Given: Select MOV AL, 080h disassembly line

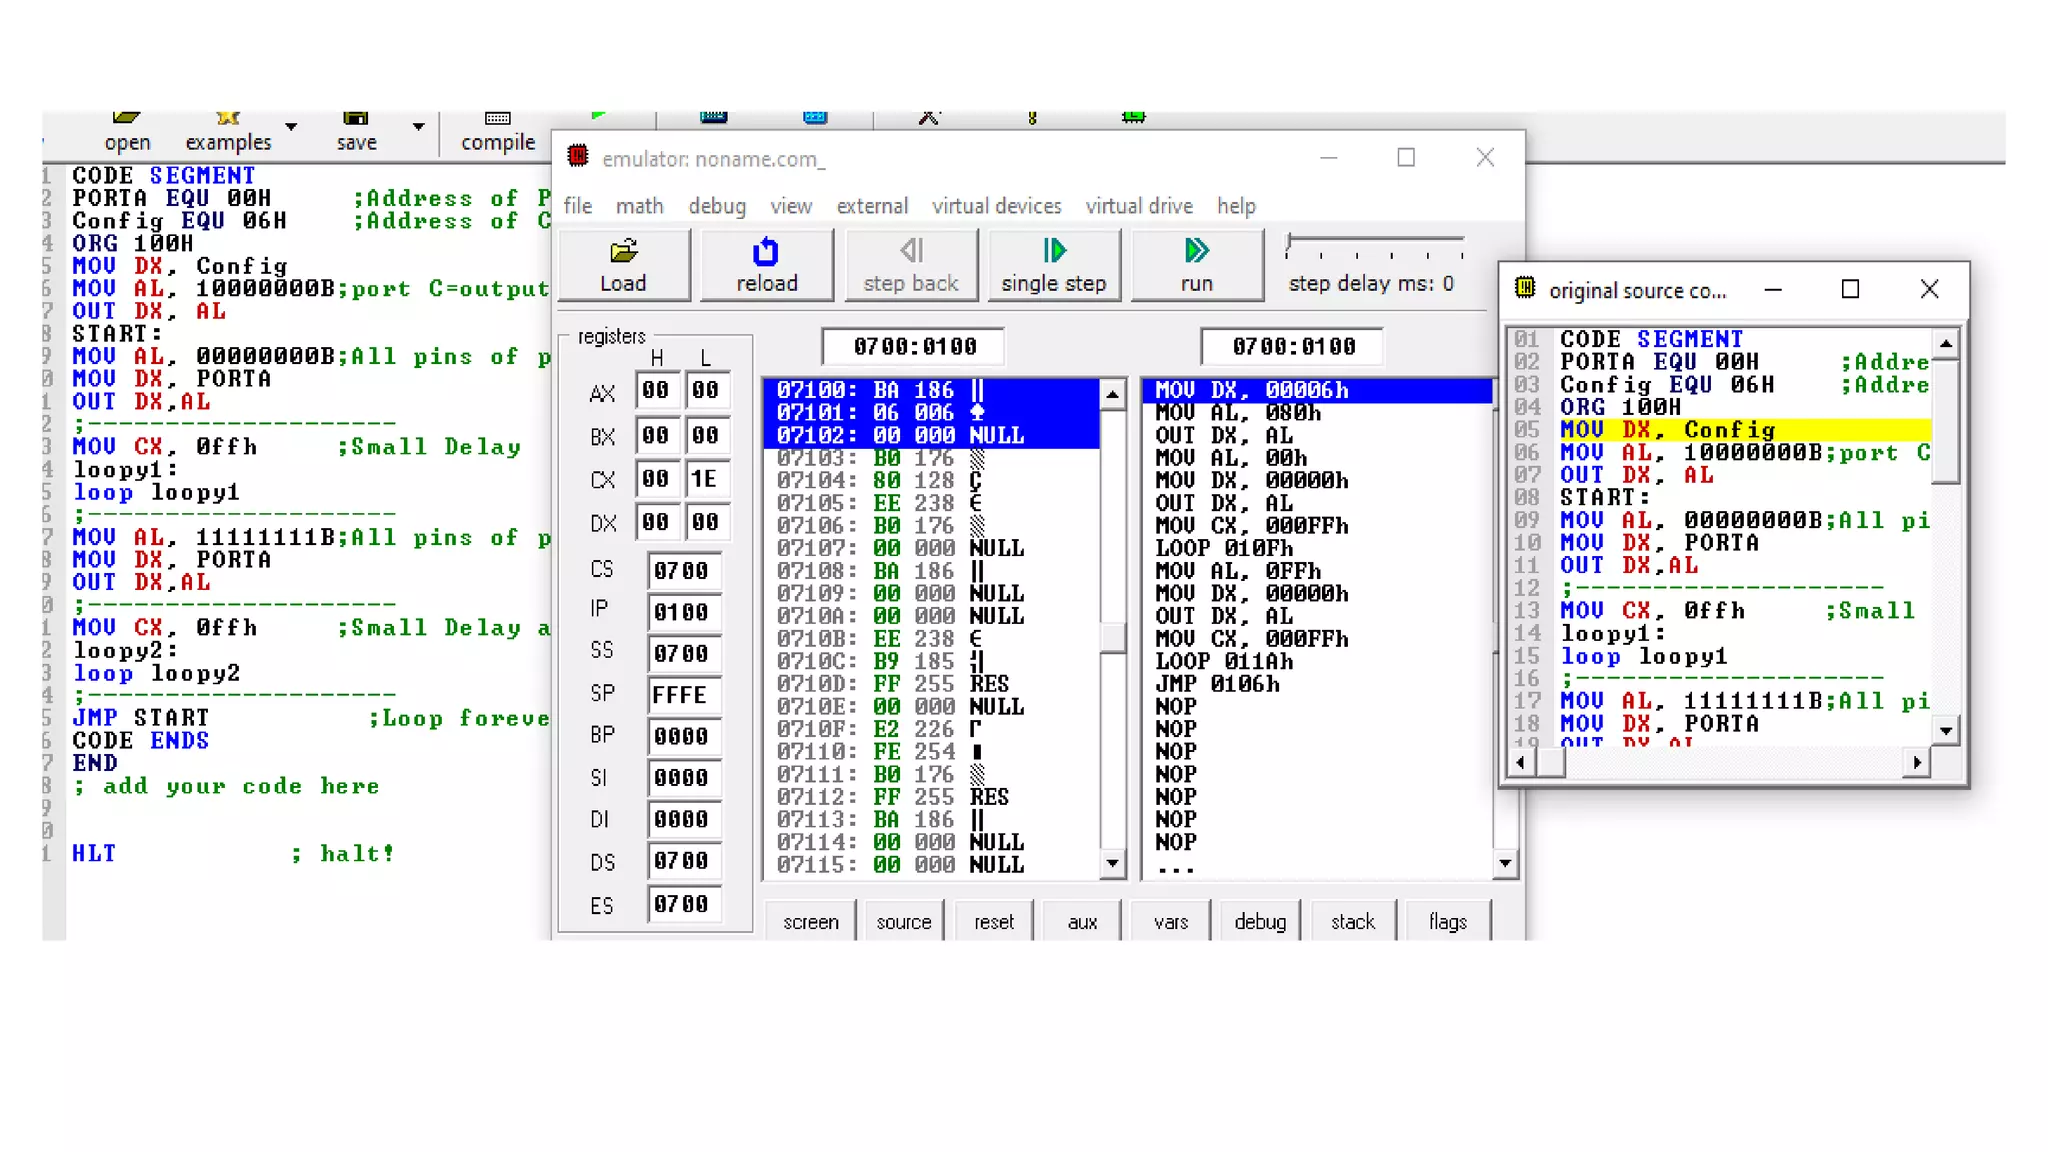Looking at the screenshot, I should [1238, 413].
